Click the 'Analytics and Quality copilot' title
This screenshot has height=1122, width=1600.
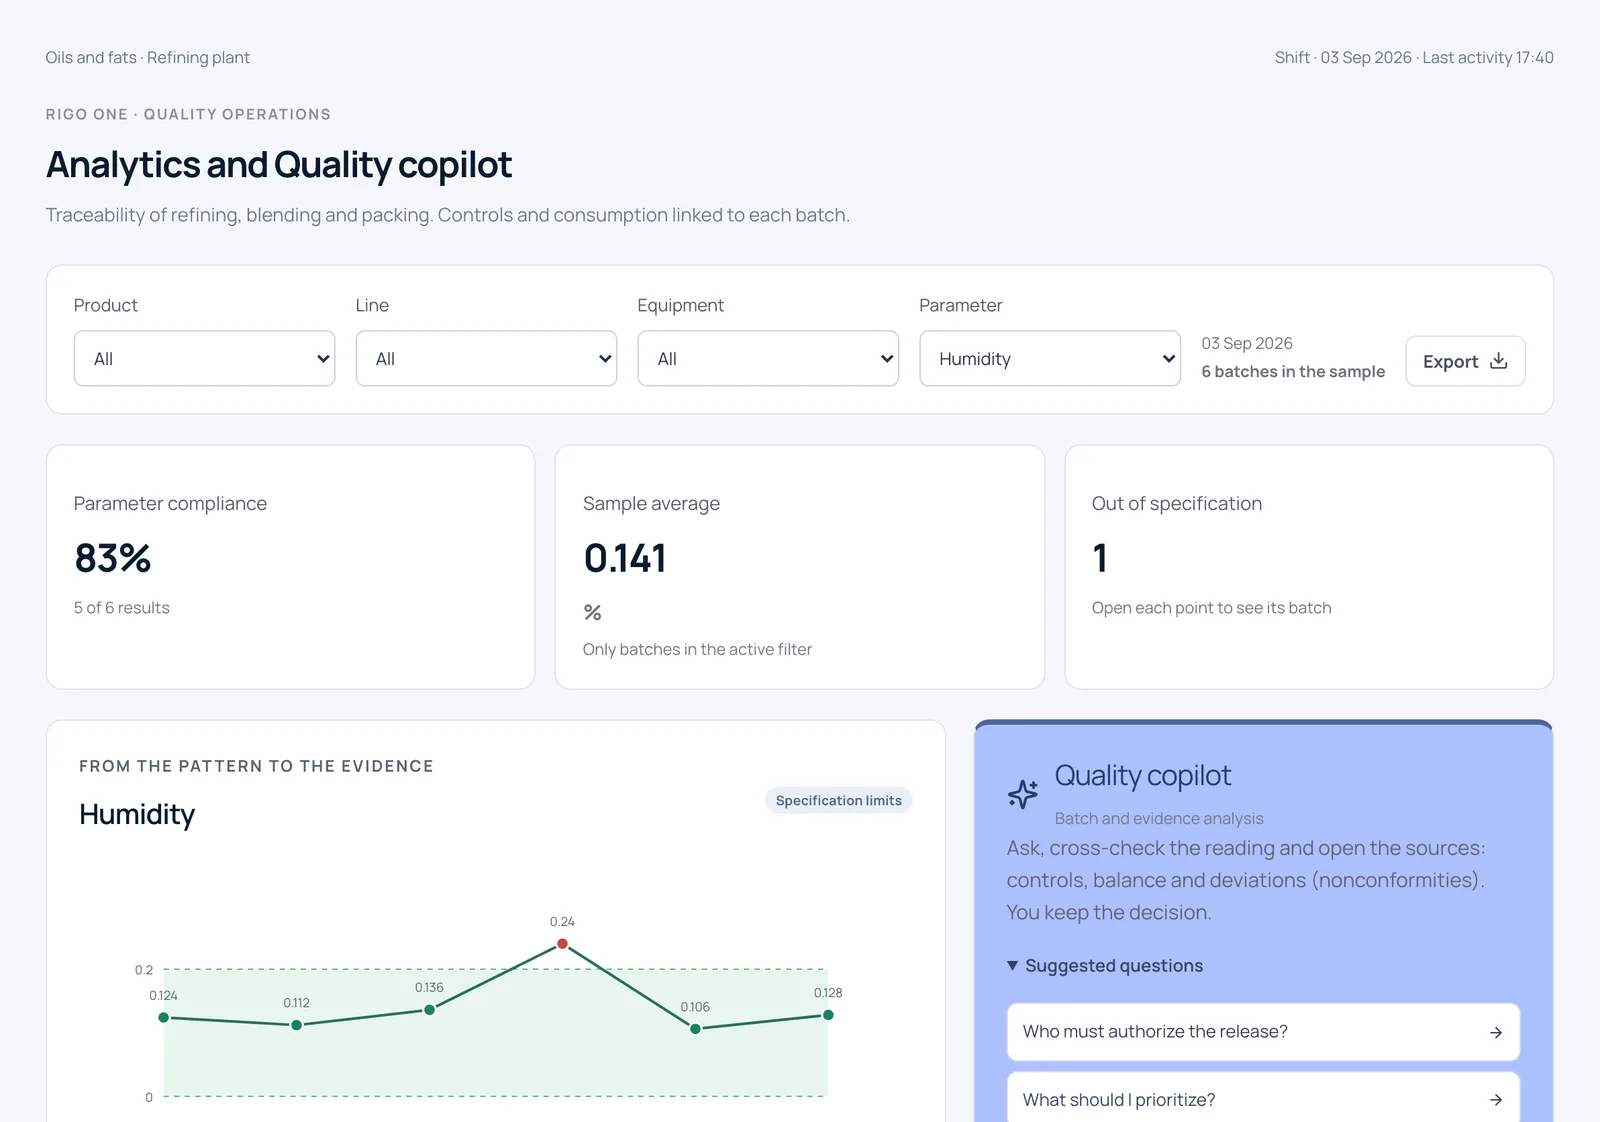pos(279,165)
